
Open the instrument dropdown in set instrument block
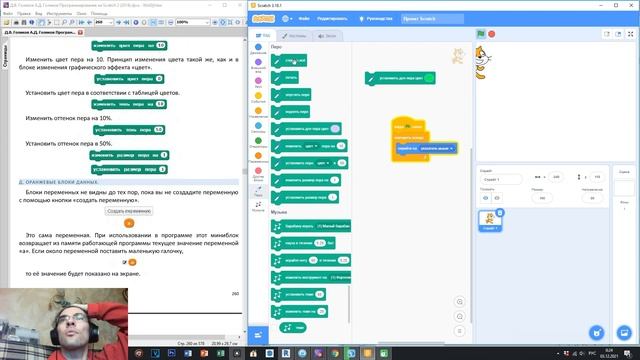tap(340, 278)
